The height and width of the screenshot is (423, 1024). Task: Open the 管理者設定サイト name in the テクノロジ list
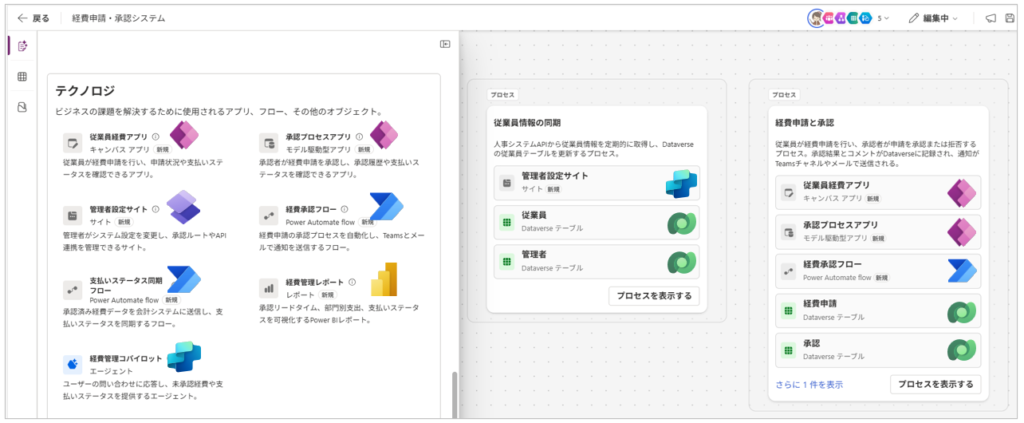[x=118, y=210]
